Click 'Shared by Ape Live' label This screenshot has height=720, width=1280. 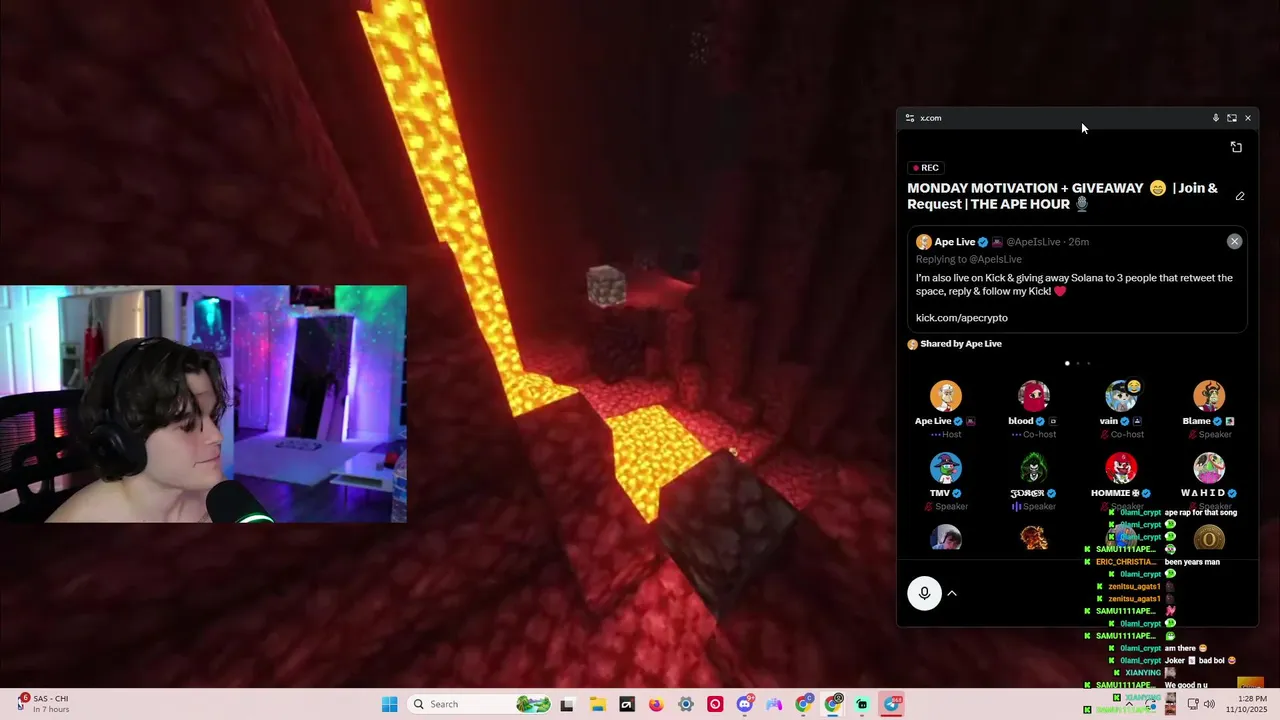pos(960,344)
